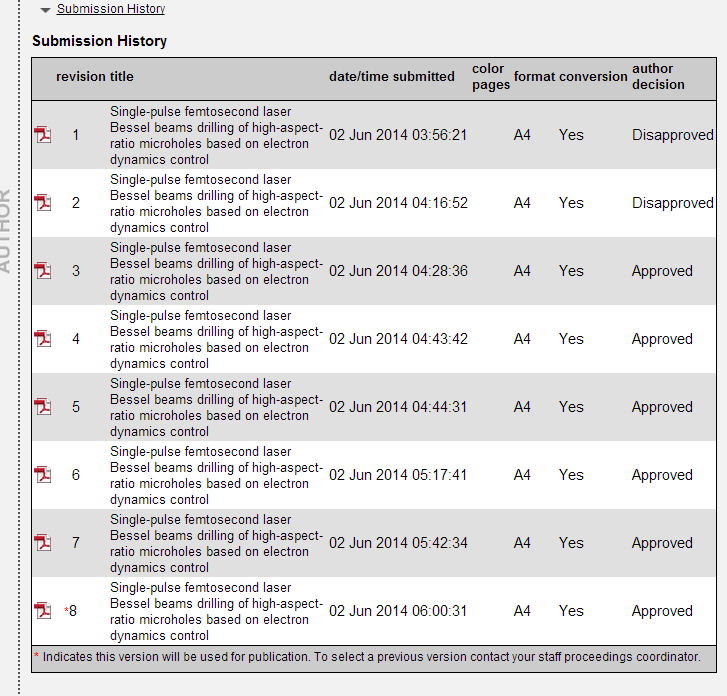This screenshot has height=696, width=727.
Task: Click the PDF icon beside revision 7
Action: coord(43,543)
